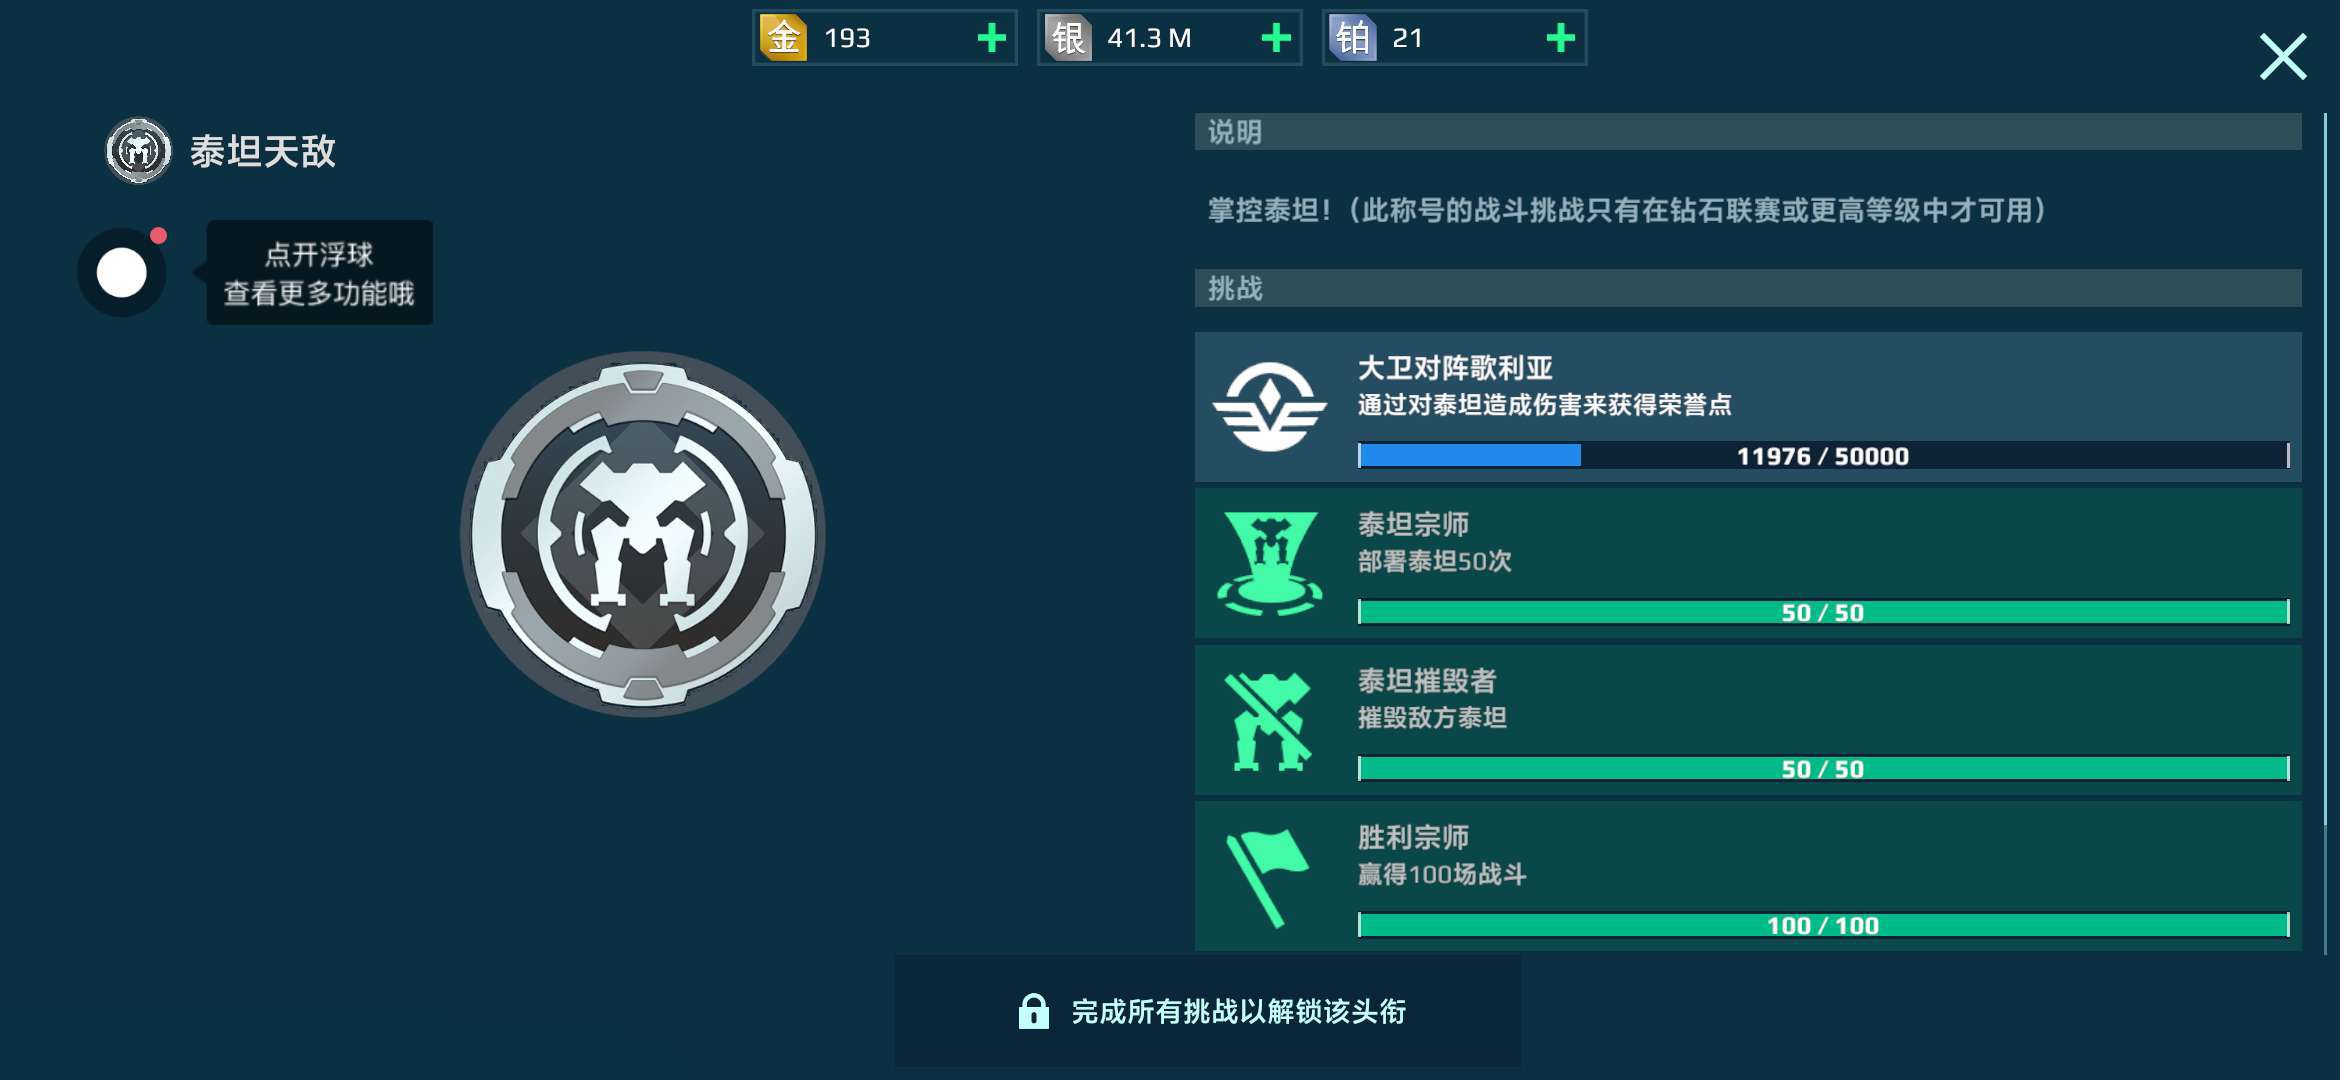The image size is (2340, 1080).
Task: Add more silver with the plus button
Action: pyautogui.click(x=1276, y=38)
